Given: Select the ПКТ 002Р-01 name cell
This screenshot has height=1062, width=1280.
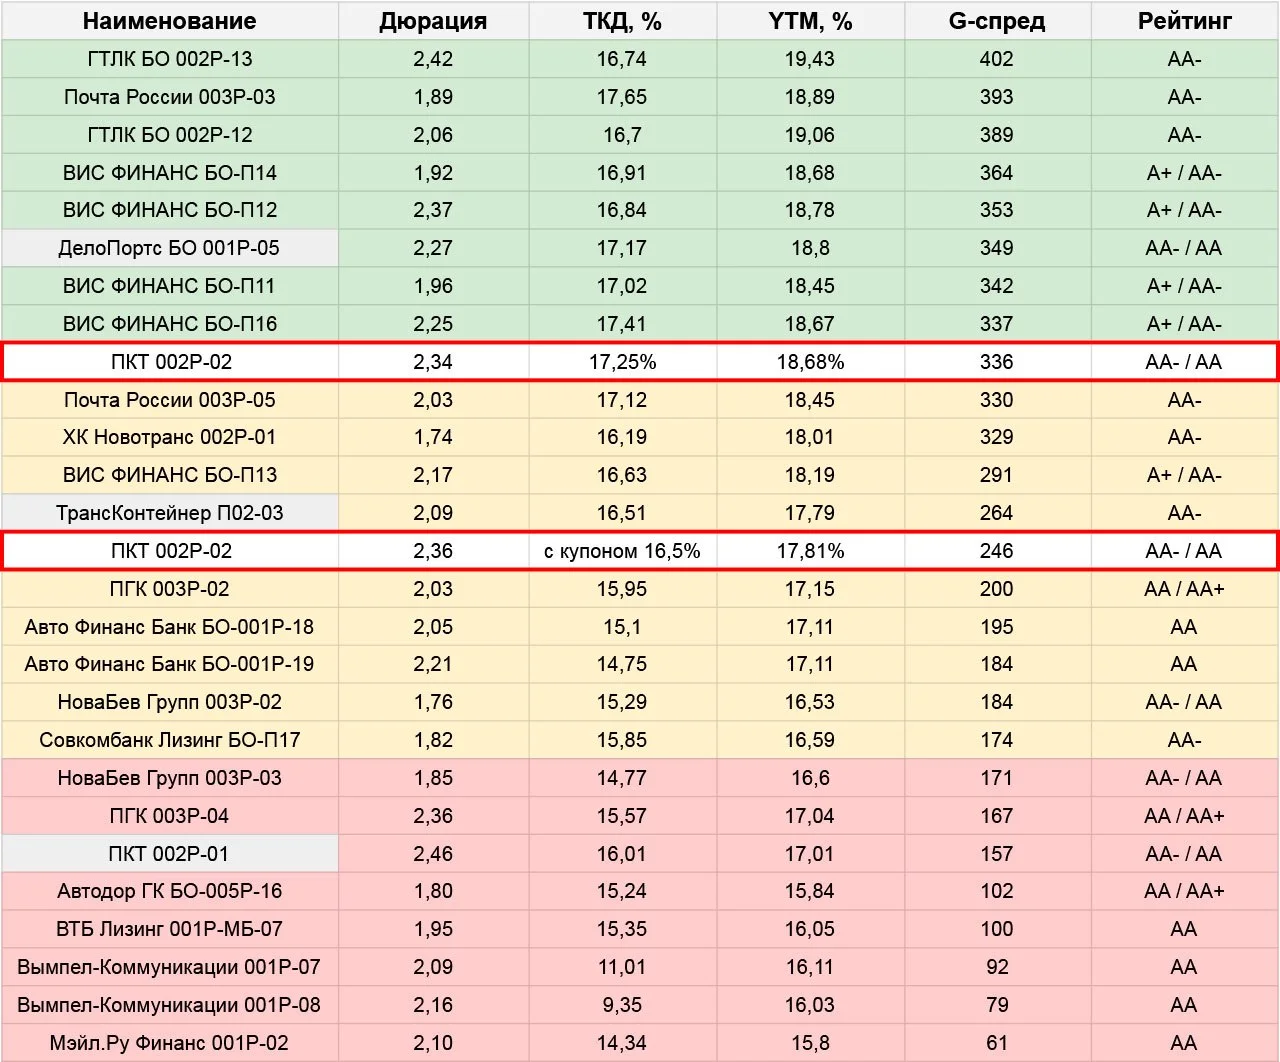Looking at the screenshot, I should (x=169, y=854).
